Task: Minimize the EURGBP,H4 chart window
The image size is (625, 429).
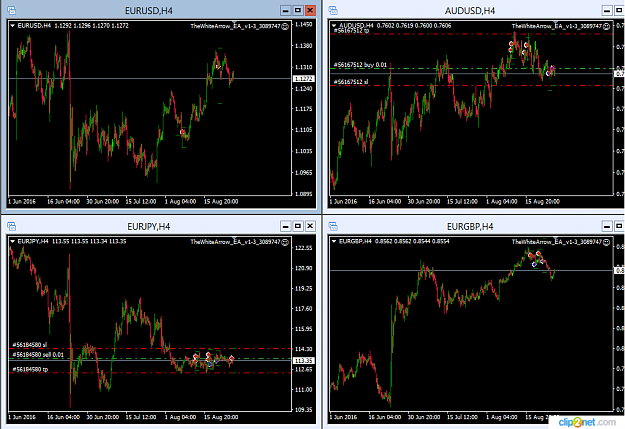Action: coord(607,226)
